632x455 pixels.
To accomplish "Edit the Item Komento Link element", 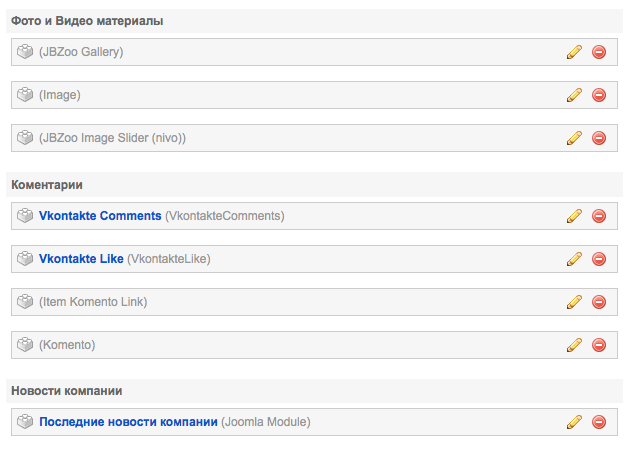I will click(574, 302).
